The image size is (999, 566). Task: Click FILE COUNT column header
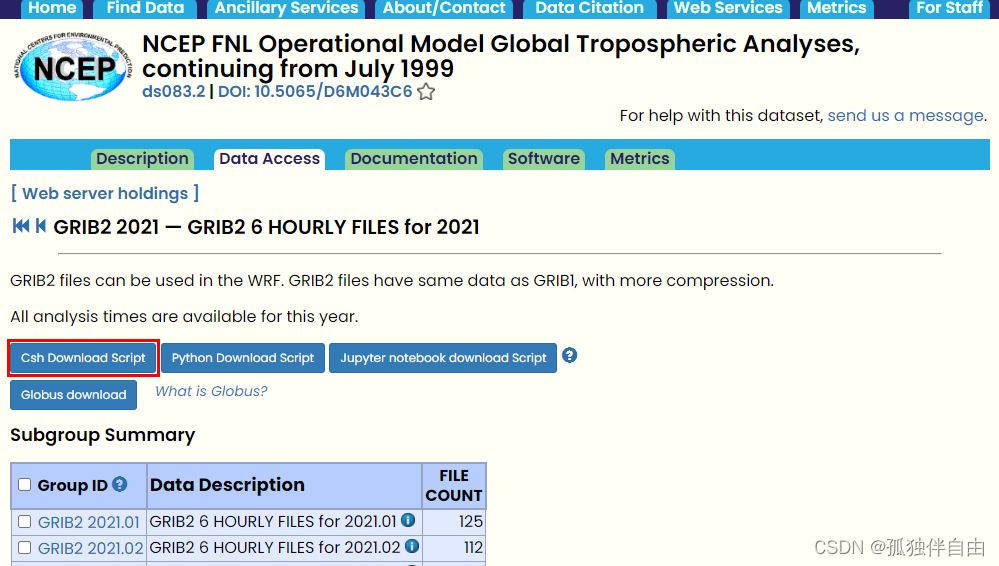pyautogui.click(x=454, y=485)
